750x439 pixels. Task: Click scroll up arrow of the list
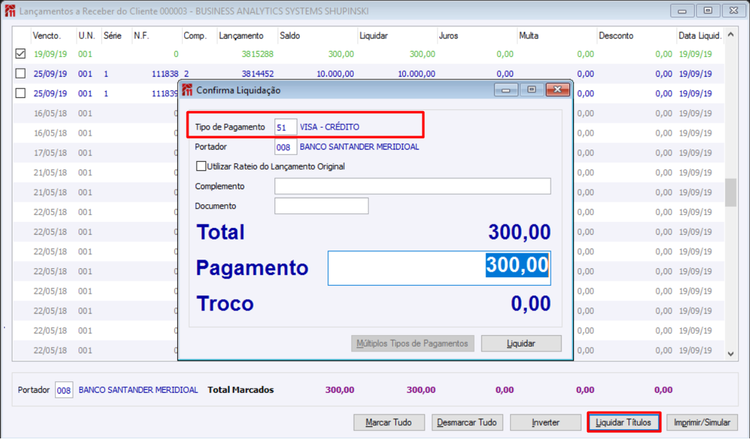[730, 34]
